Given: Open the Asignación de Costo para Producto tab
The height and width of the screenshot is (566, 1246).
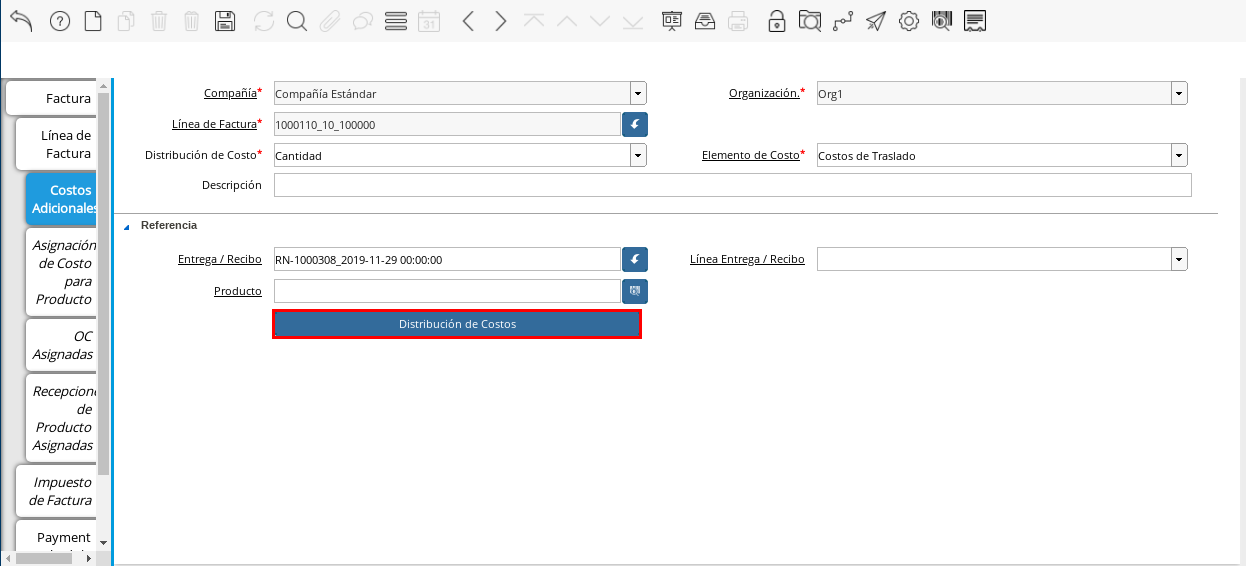Looking at the screenshot, I should click(62, 272).
